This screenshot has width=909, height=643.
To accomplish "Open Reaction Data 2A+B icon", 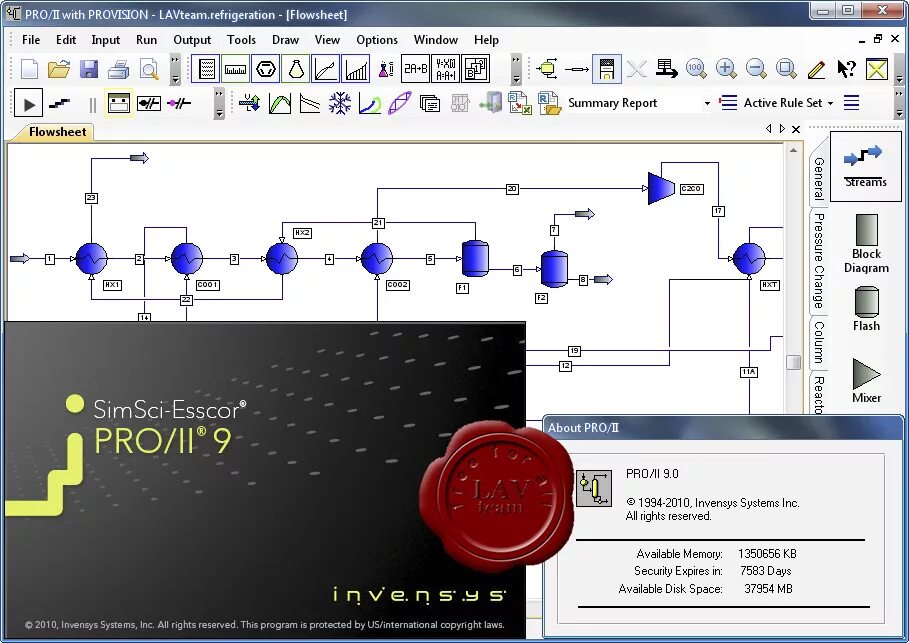I will (416, 69).
